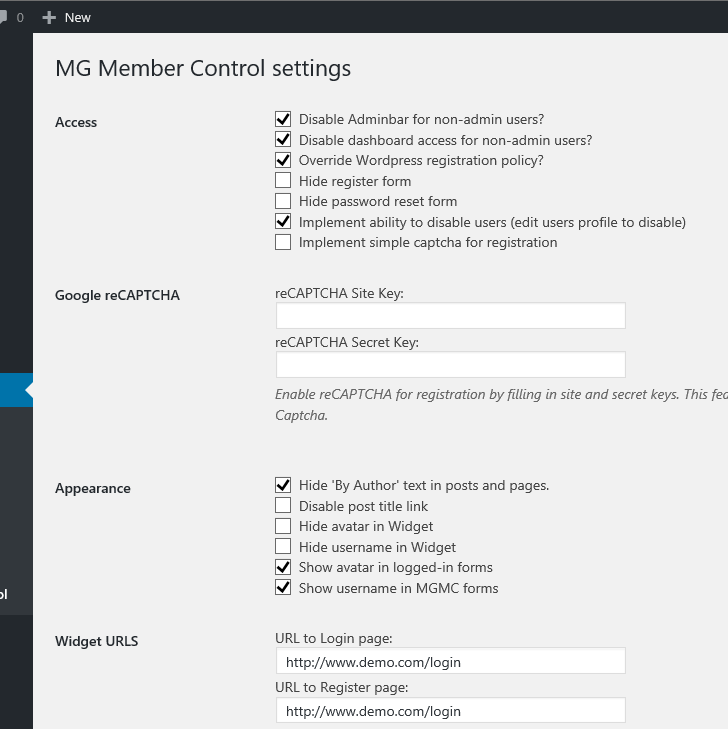Enable Hide register form checkbox

coord(283,180)
